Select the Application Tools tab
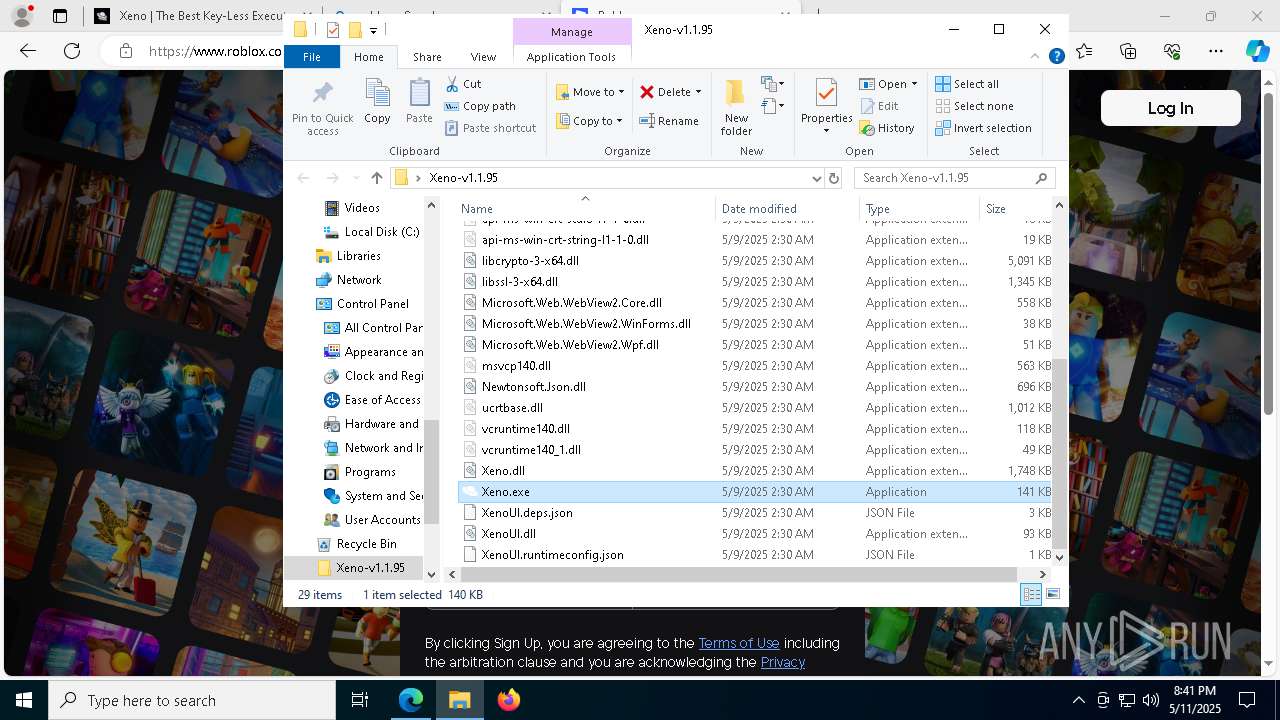Viewport: 1280px width, 720px height. [571, 57]
